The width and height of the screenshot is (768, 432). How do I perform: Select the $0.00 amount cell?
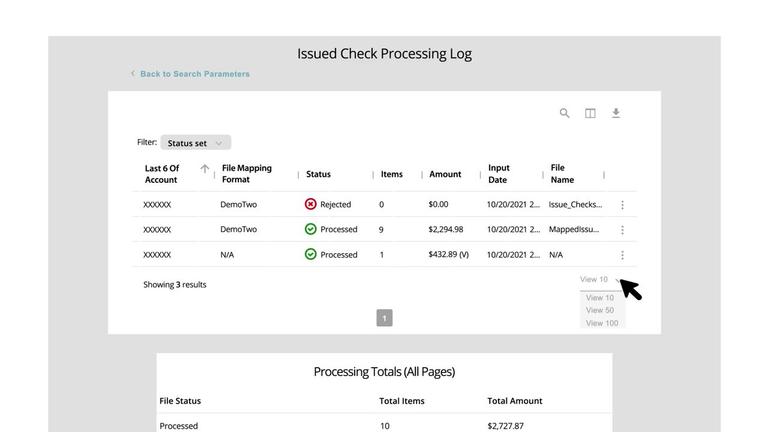pos(438,204)
